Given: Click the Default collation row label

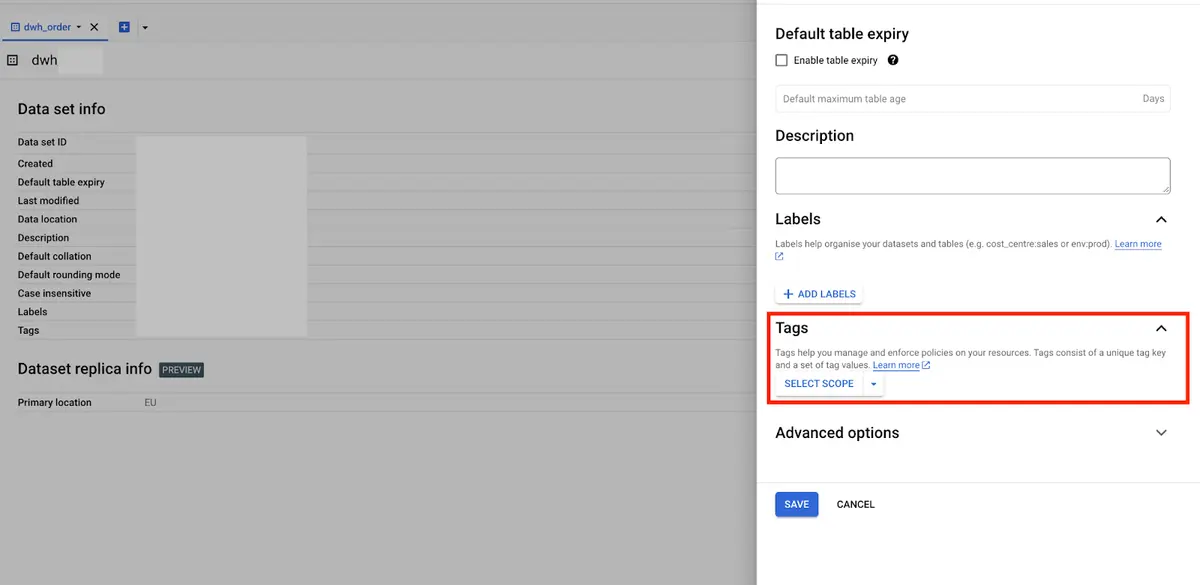Looking at the screenshot, I should click(x=54, y=256).
